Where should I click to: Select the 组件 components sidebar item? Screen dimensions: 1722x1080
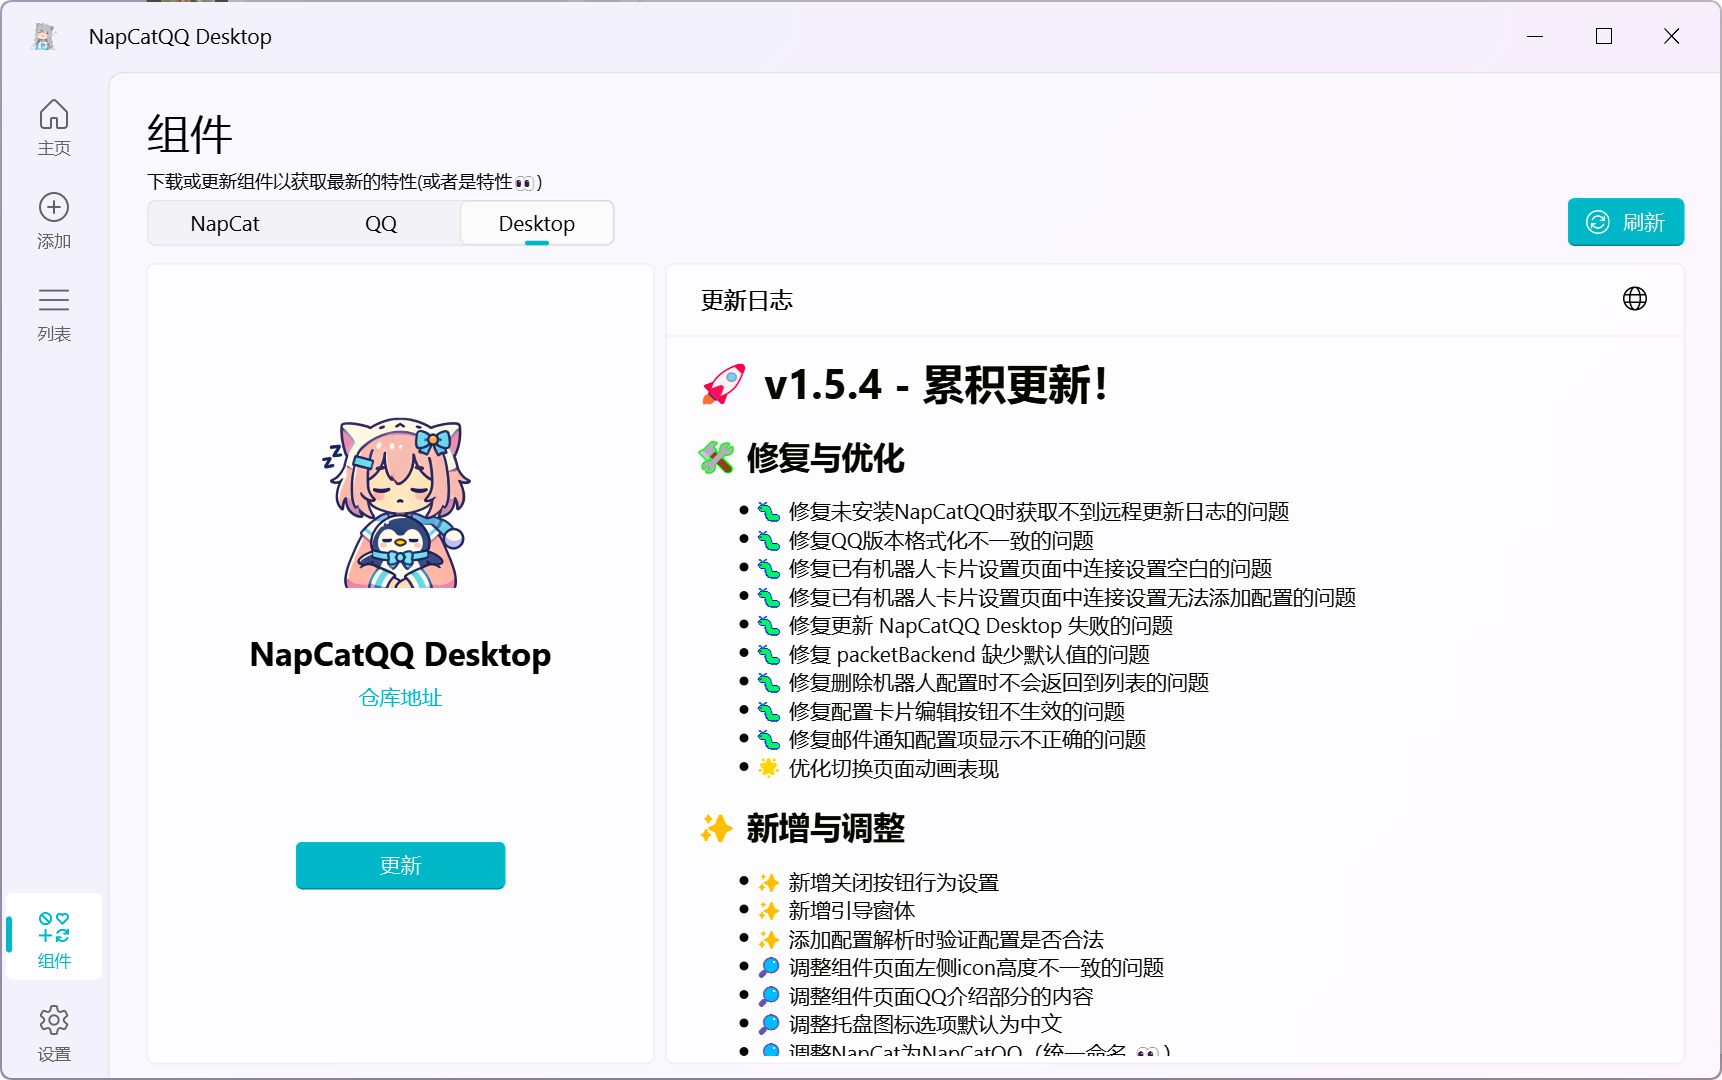(x=54, y=938)
